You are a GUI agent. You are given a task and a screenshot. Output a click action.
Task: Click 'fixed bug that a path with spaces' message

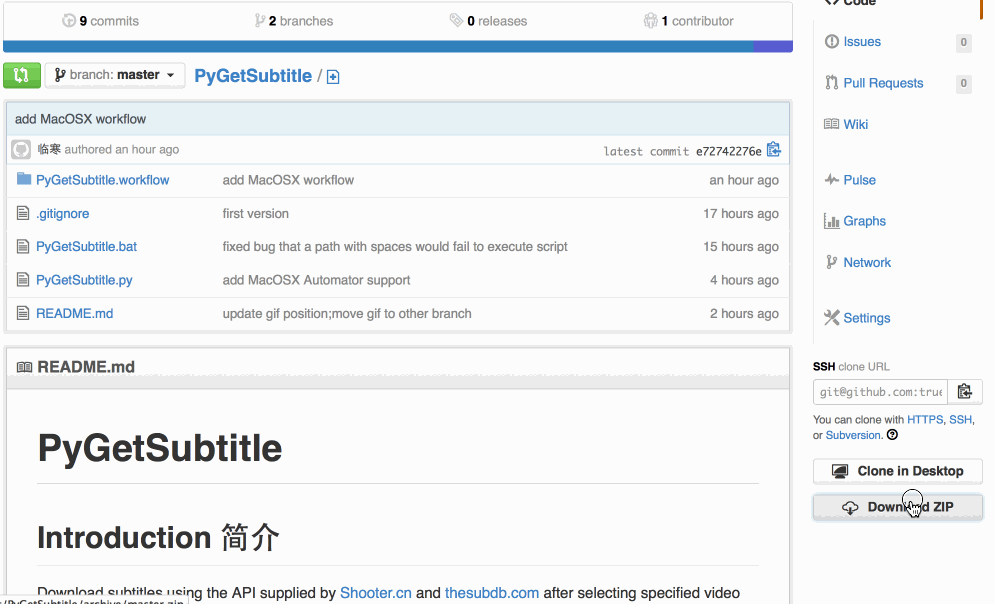tap(395, 247)
